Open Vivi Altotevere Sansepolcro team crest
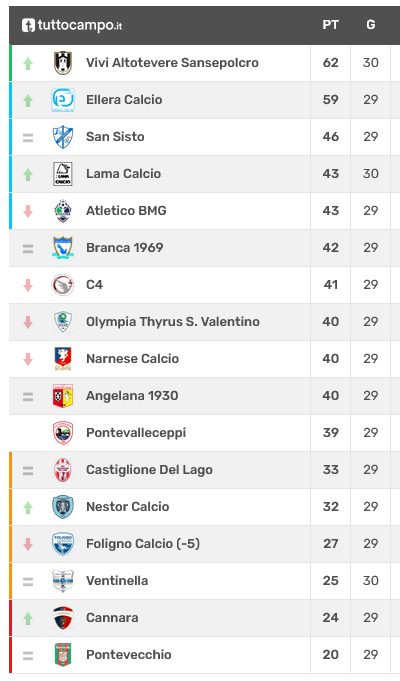 pos(63,63)
